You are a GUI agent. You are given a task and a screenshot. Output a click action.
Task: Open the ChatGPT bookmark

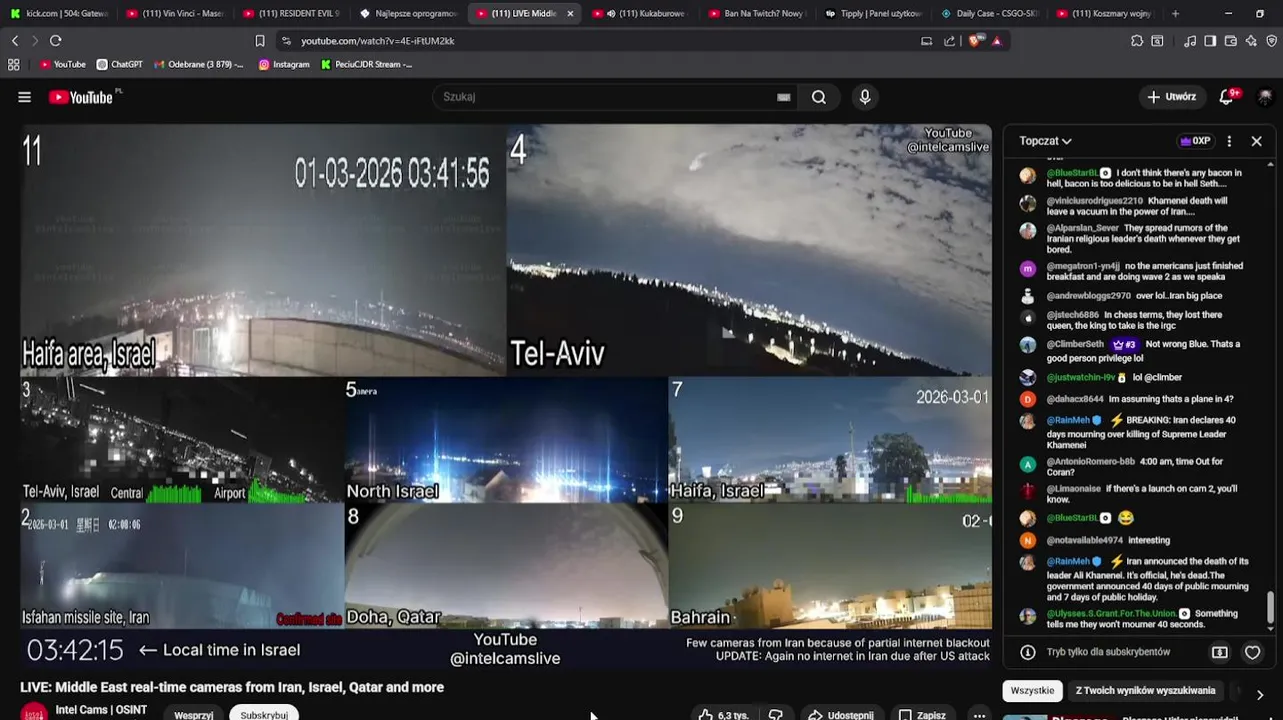tap(120, 64)
